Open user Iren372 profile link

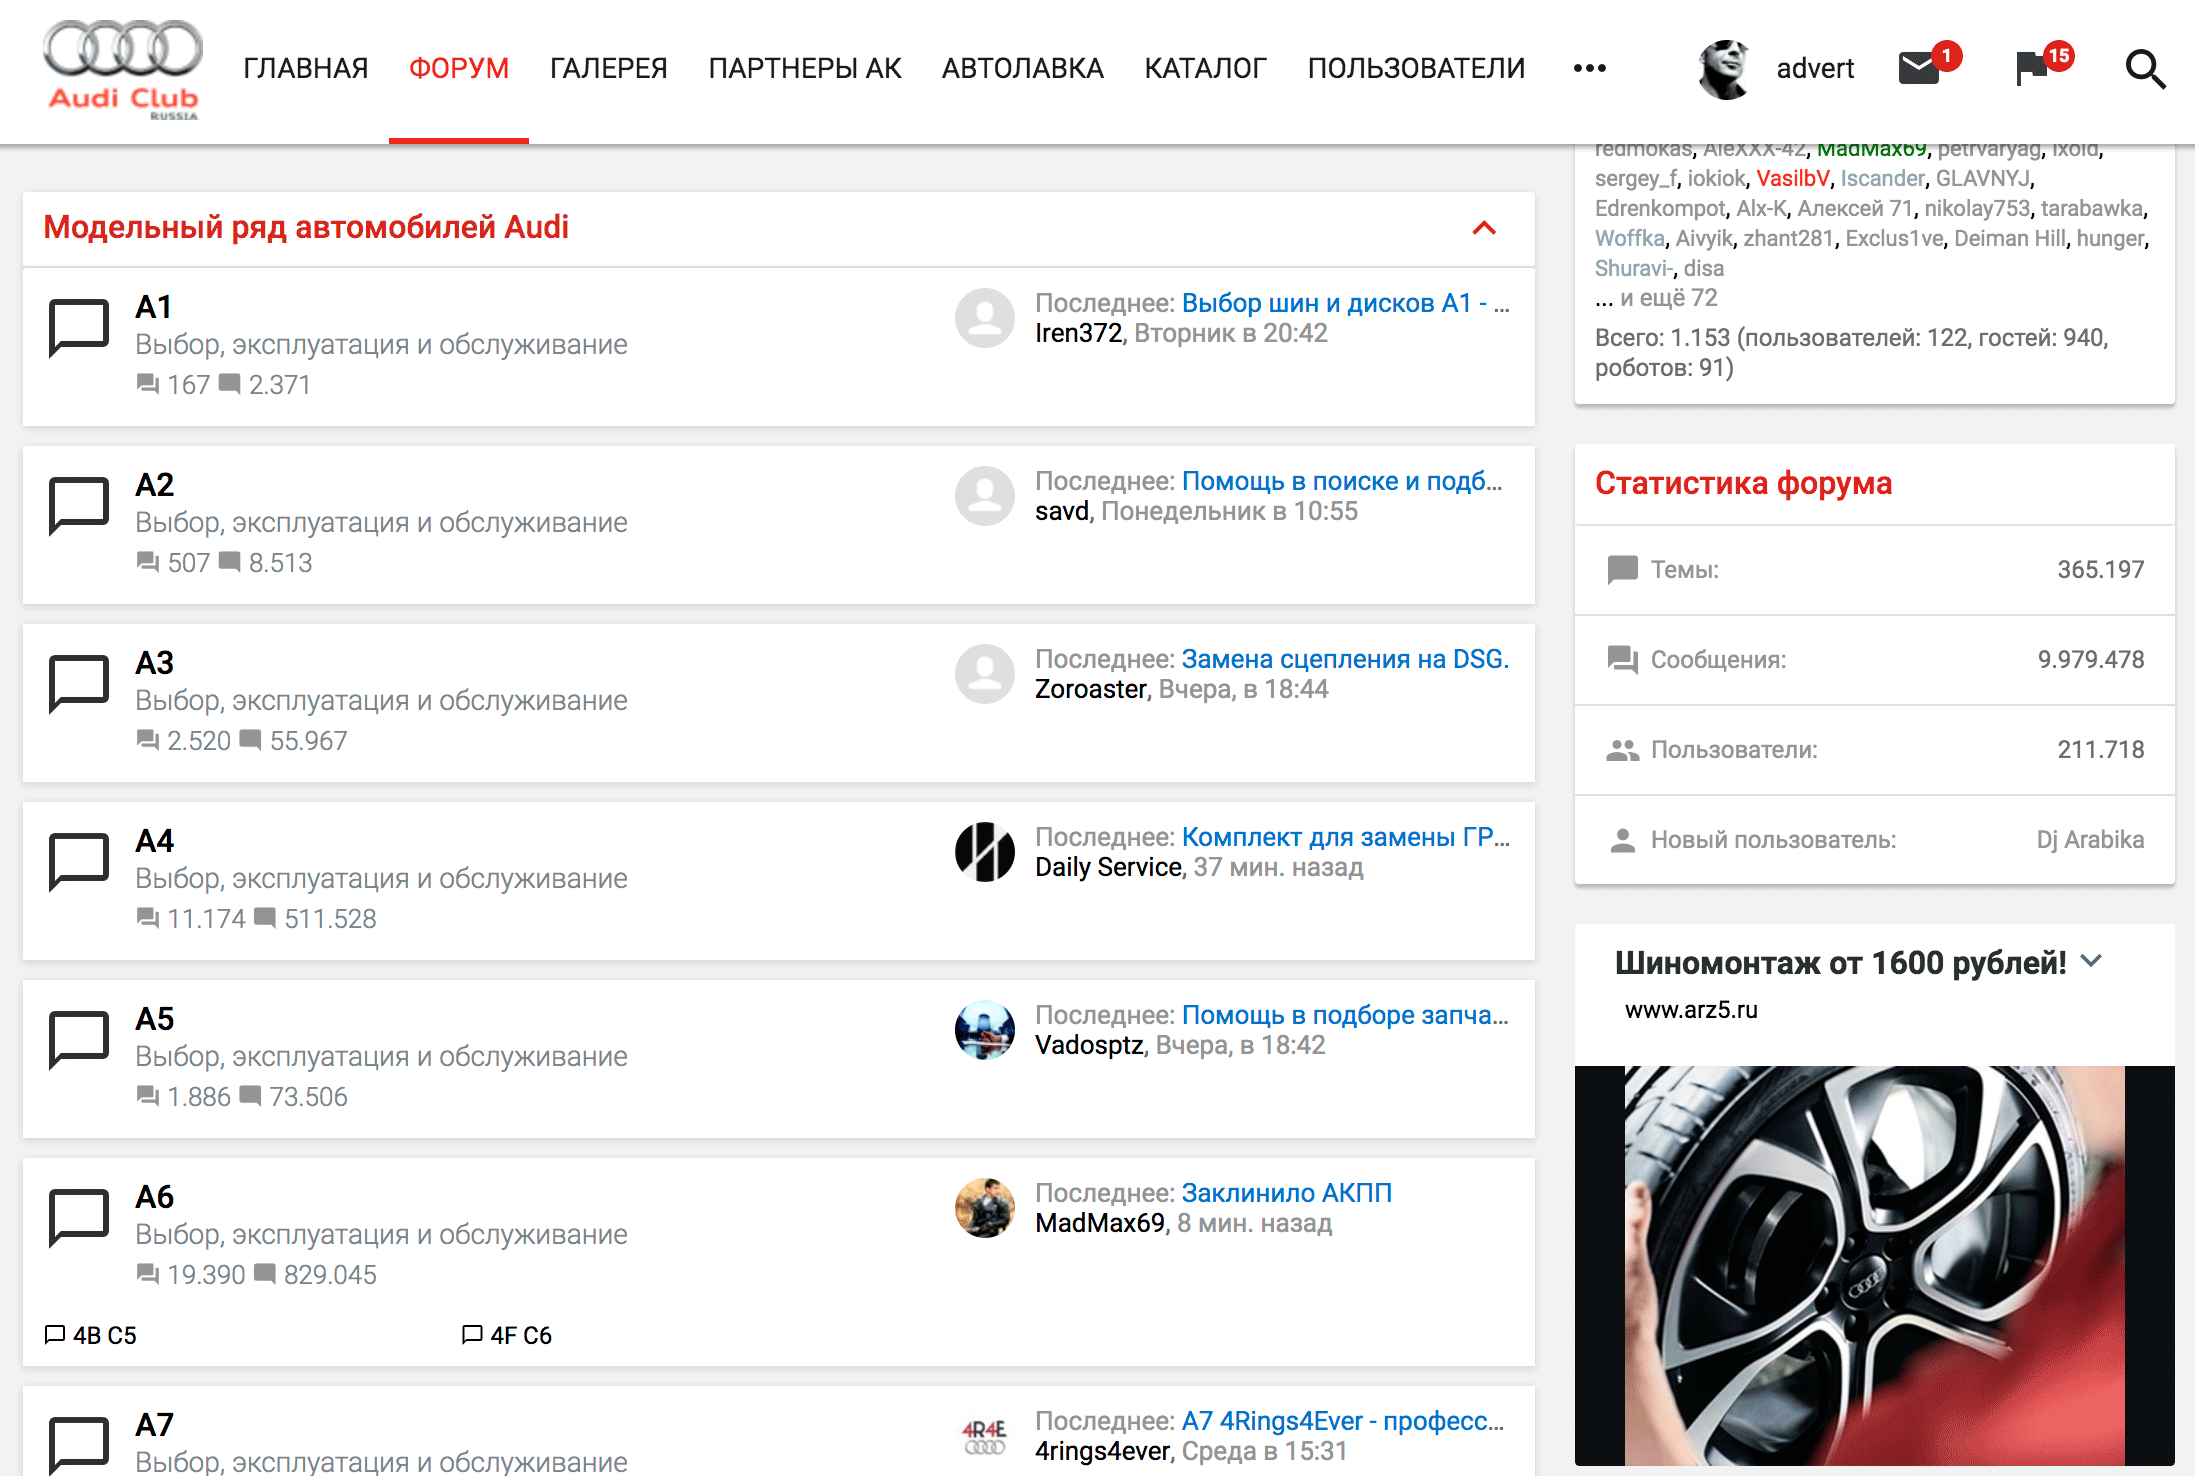1079,333
